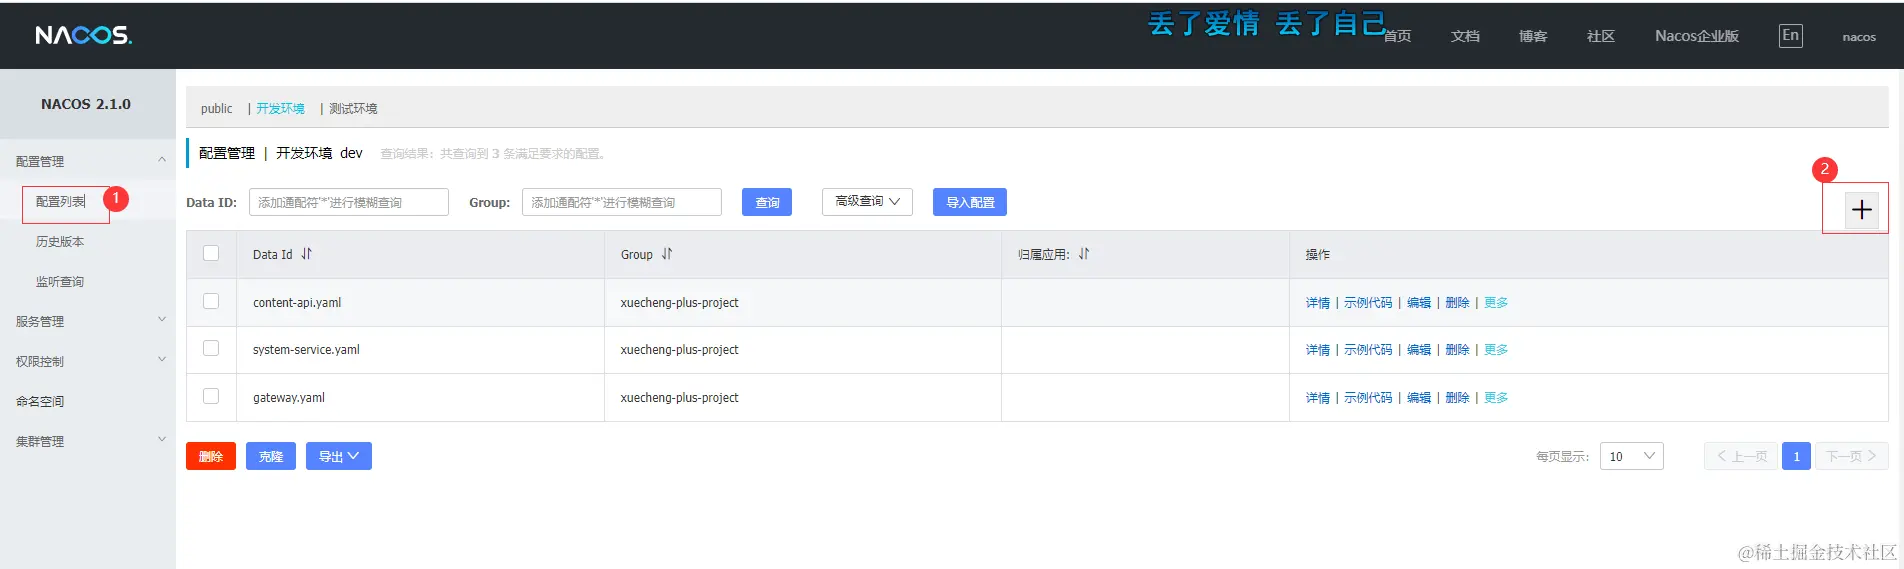This screenshot has height=569, width=1904.
Task: Select 配置列表 in the sidebar
Action: click(x=61, y=202)
